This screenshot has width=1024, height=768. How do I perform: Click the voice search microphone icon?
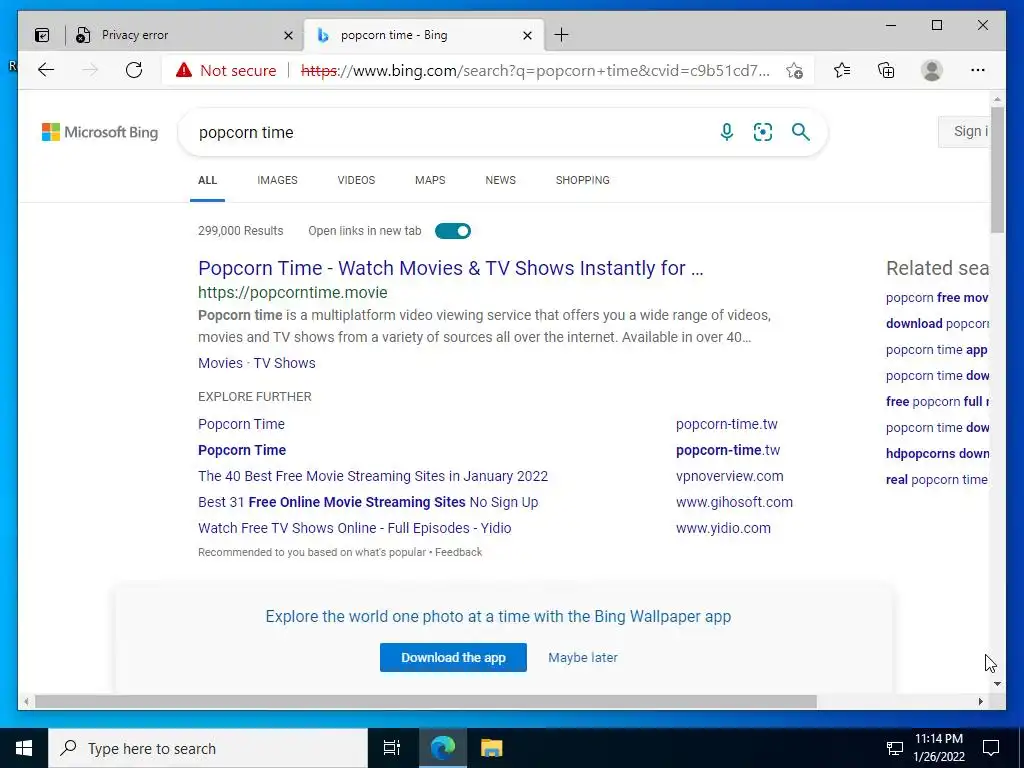click(x=726, y=132)
